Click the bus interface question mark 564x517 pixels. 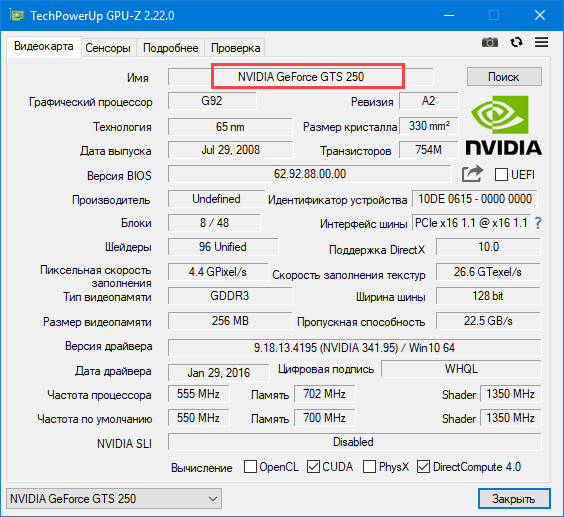pos(538,223)
